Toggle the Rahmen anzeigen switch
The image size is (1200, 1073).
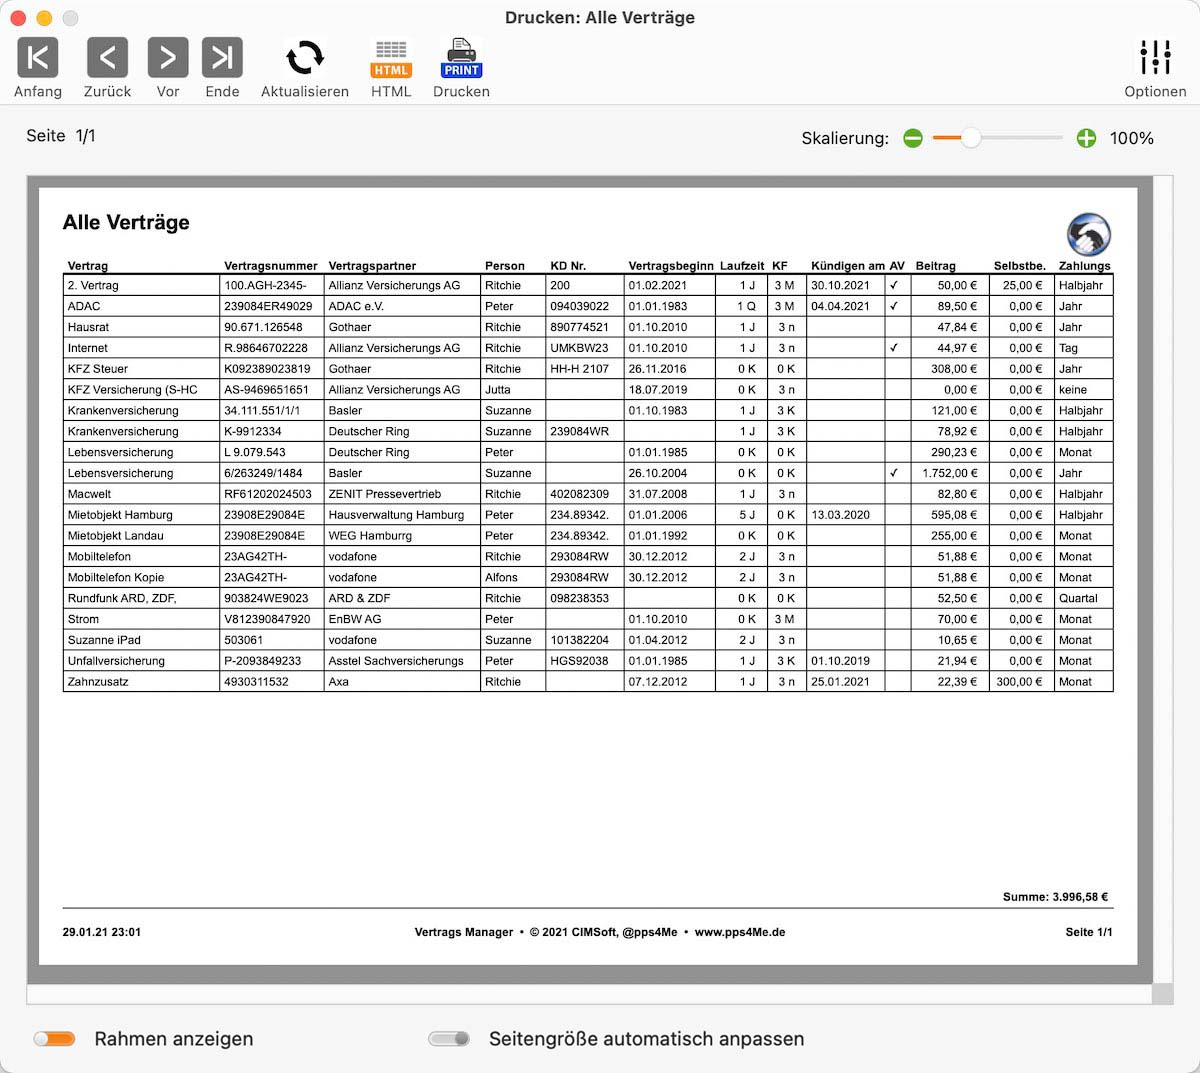click(54, 1039)
